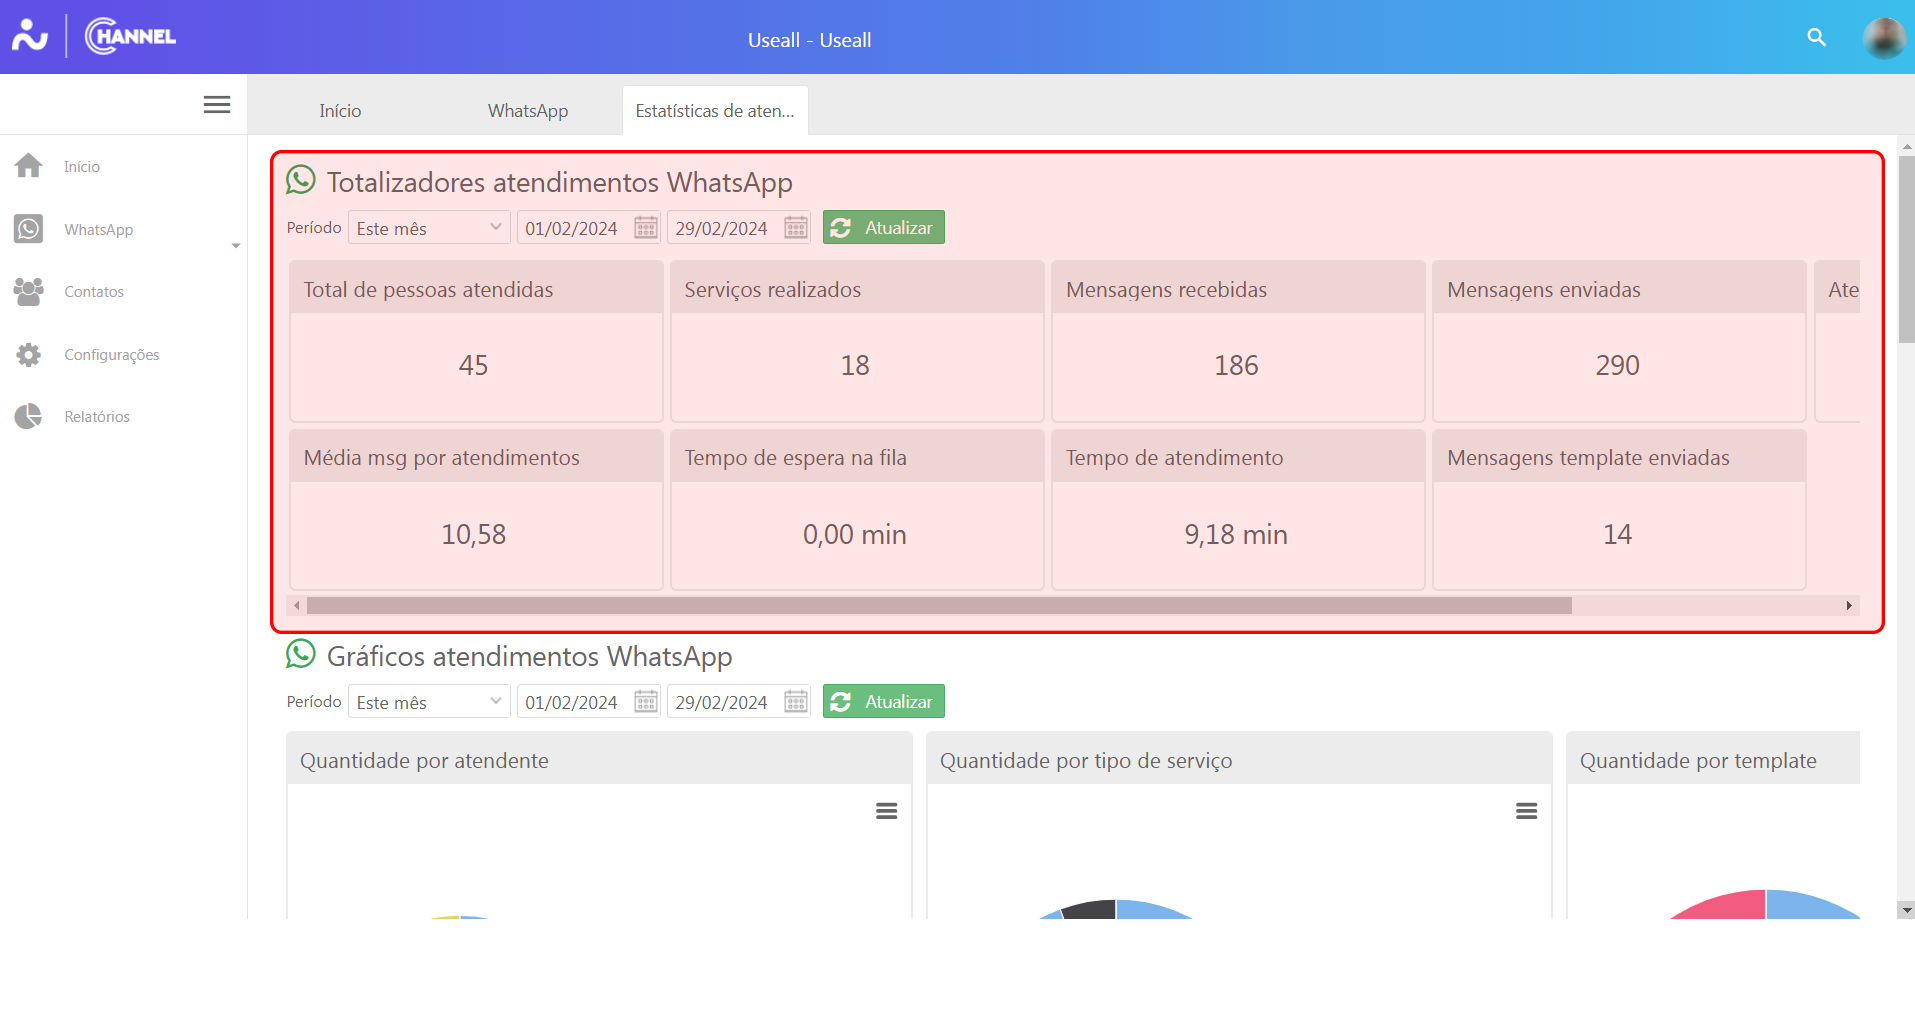
Task: Click the Gráficos start date field 01/02/2024
Action: [574, 702]
